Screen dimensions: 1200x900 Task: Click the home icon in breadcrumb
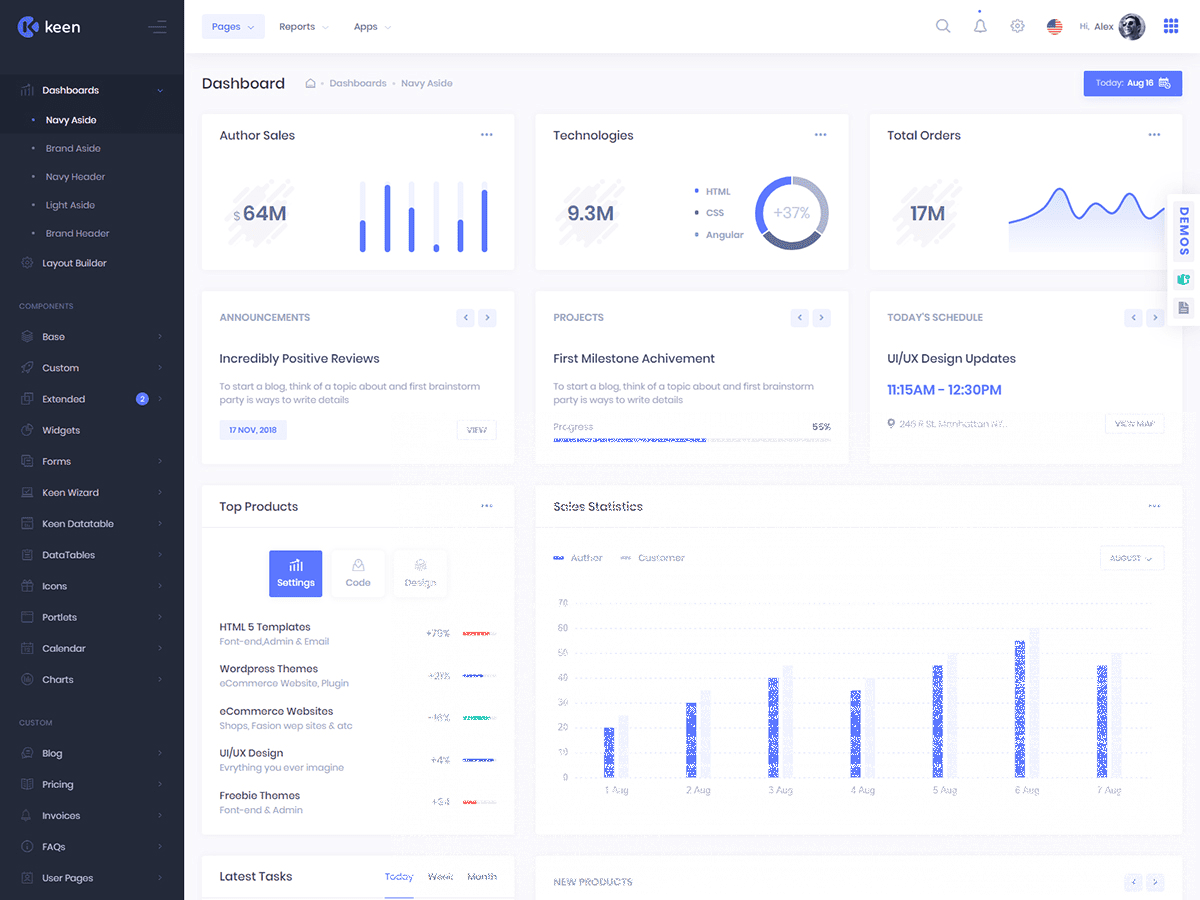310,84
